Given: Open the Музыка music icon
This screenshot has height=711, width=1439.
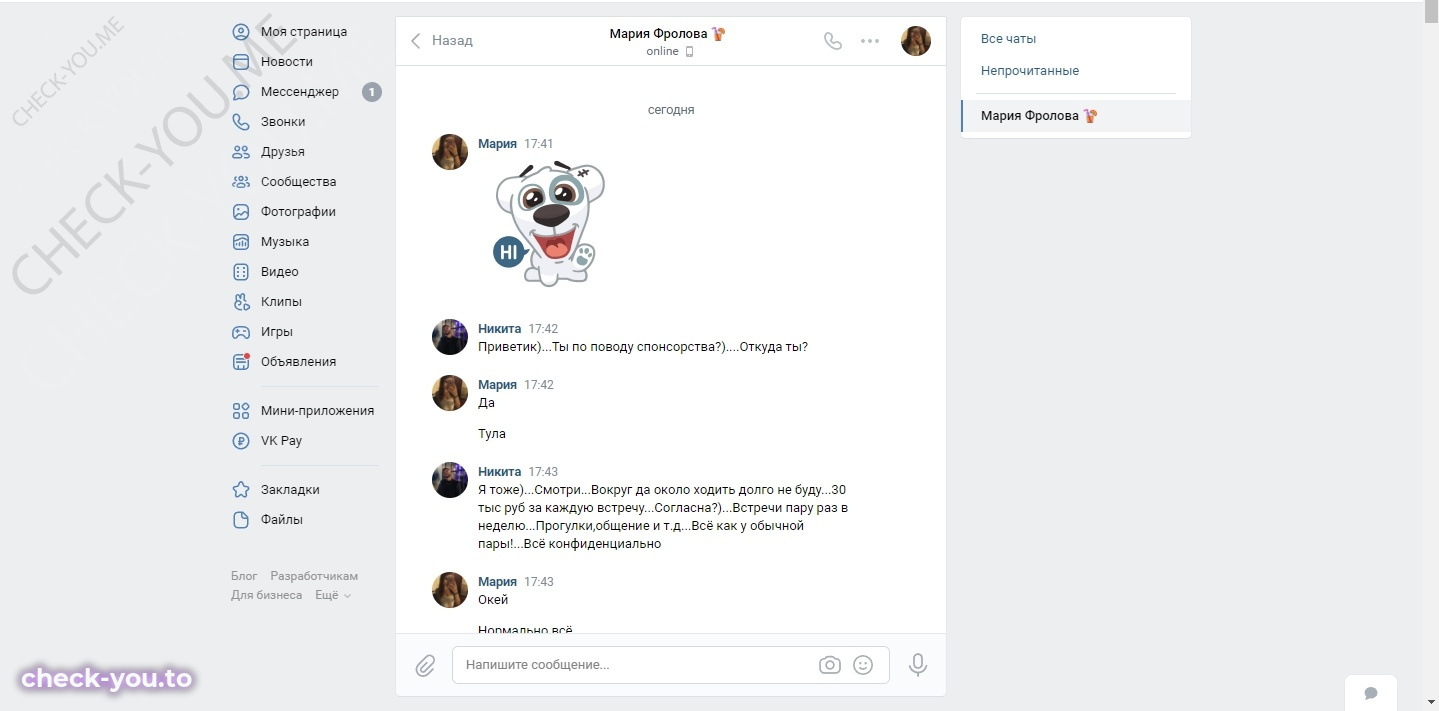Looking at the screenshot, I should coord(241,242).
